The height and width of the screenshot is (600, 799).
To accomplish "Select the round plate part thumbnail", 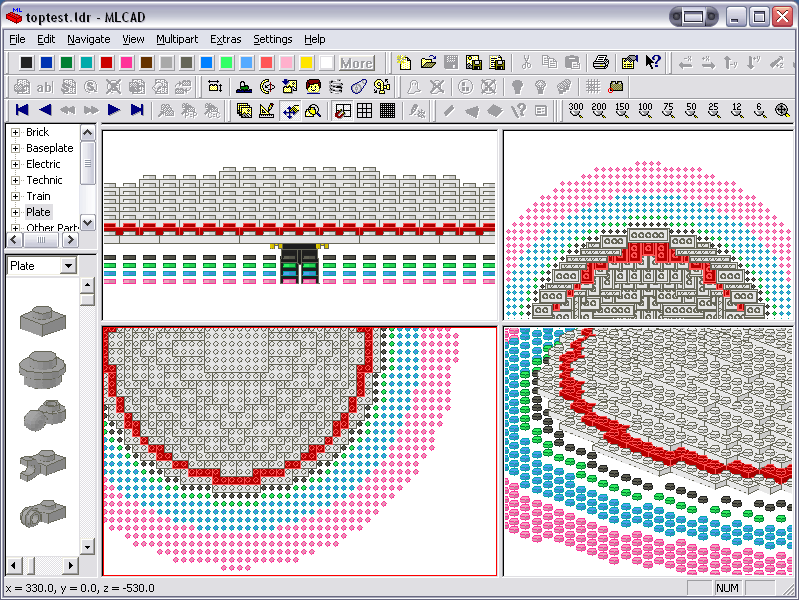I will (40, 370).
